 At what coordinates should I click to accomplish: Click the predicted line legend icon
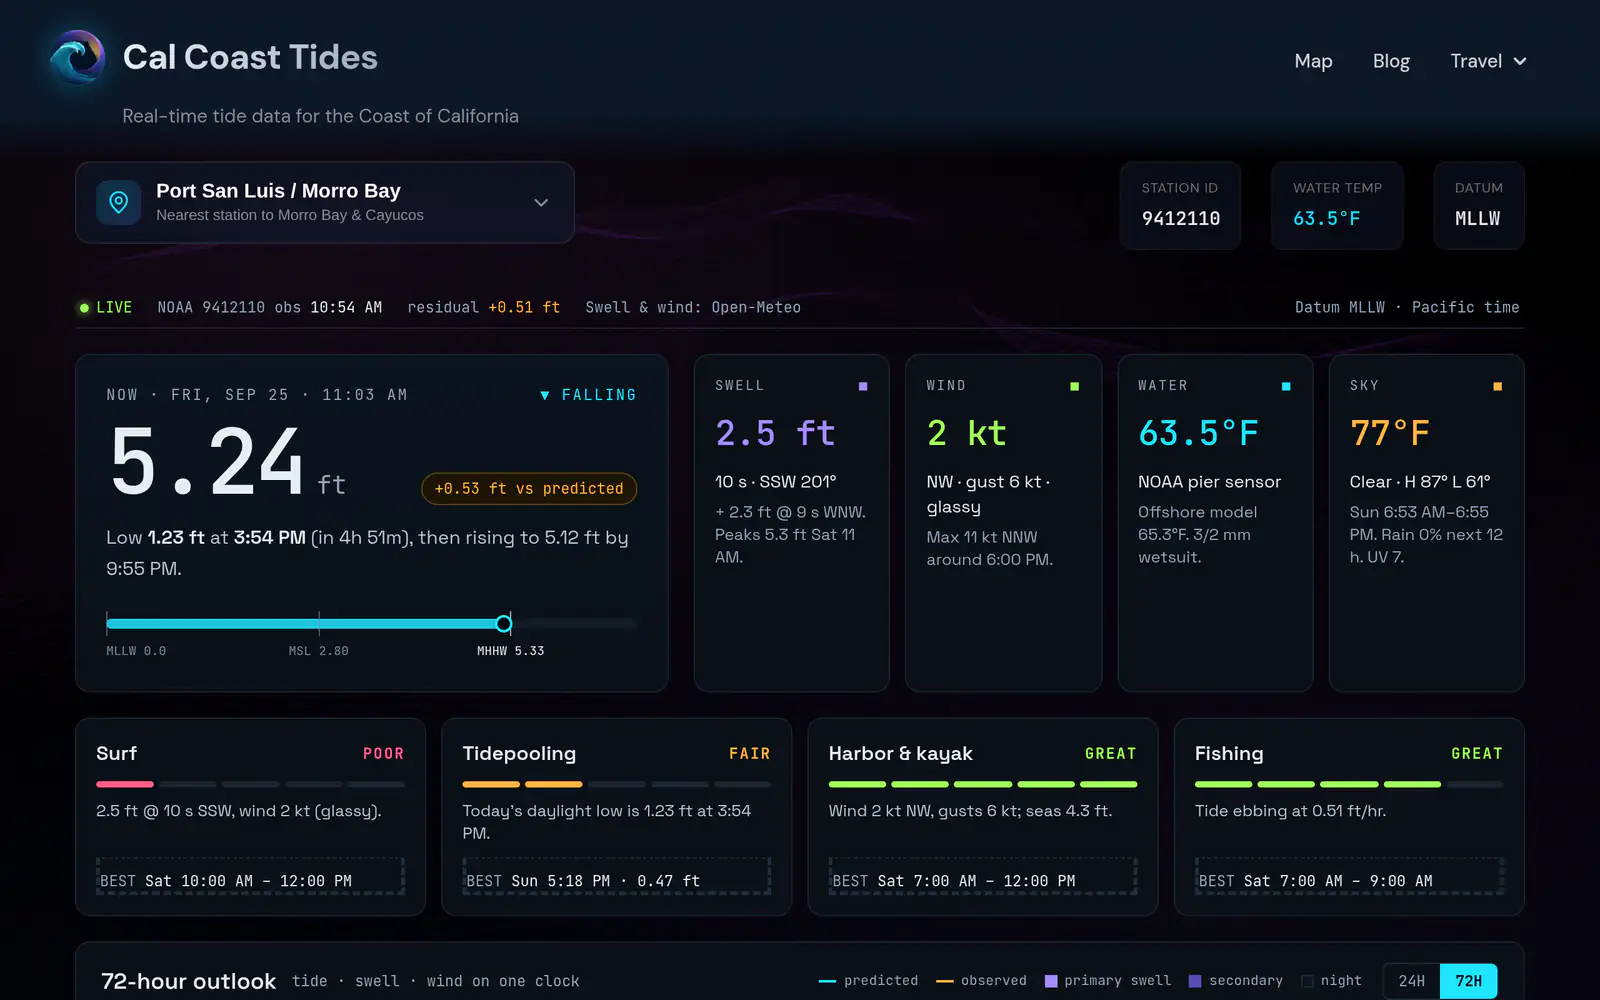tap(827, 981)
